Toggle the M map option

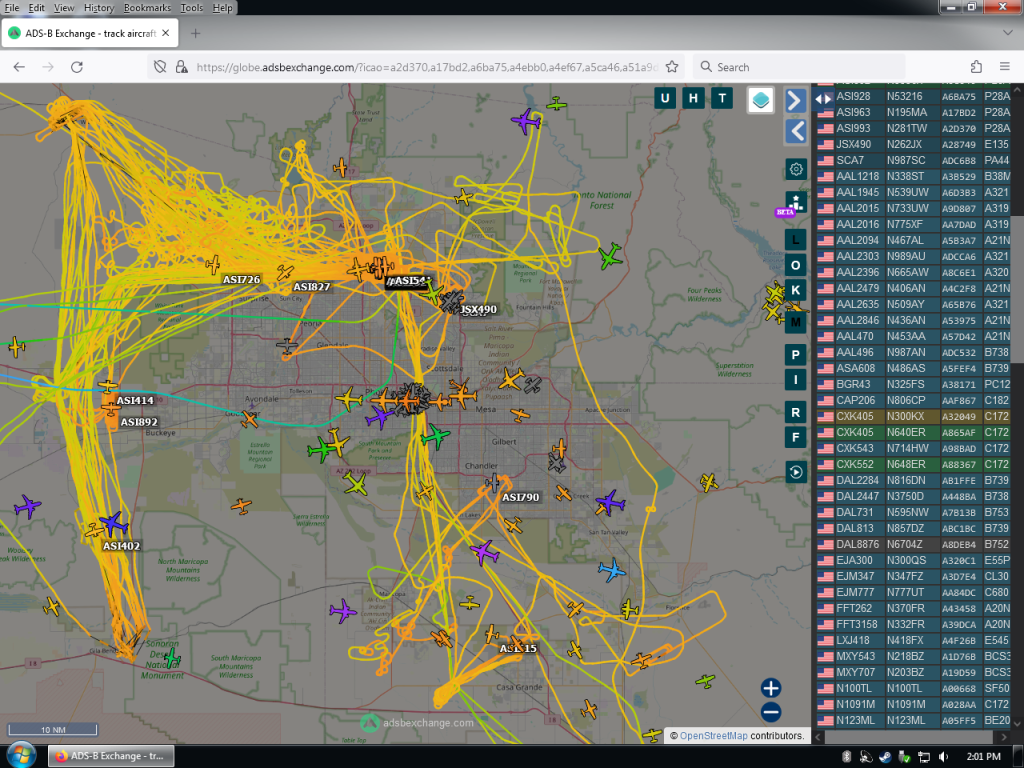tap(795, 323)
